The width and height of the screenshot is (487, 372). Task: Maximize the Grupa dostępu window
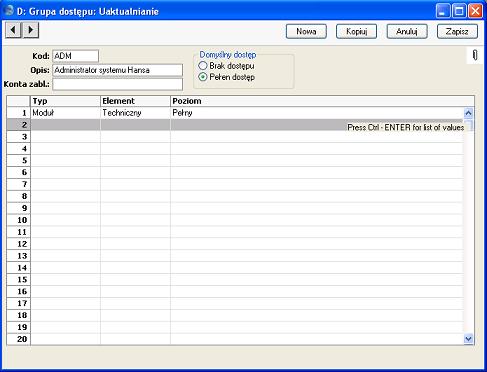pos(459,11)
